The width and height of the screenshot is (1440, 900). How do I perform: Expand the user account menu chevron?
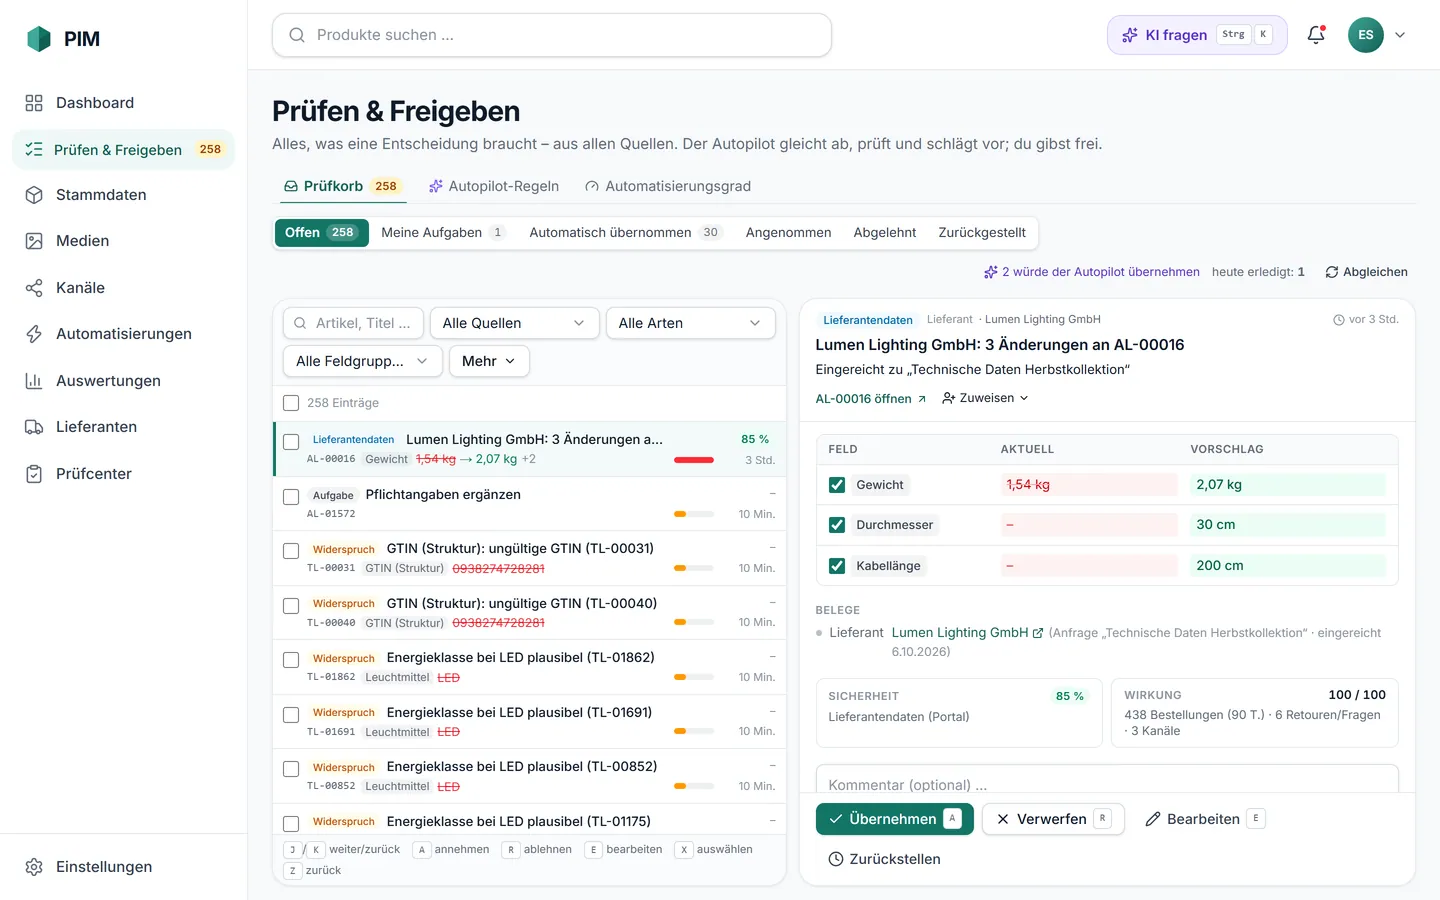(1400, 35)
